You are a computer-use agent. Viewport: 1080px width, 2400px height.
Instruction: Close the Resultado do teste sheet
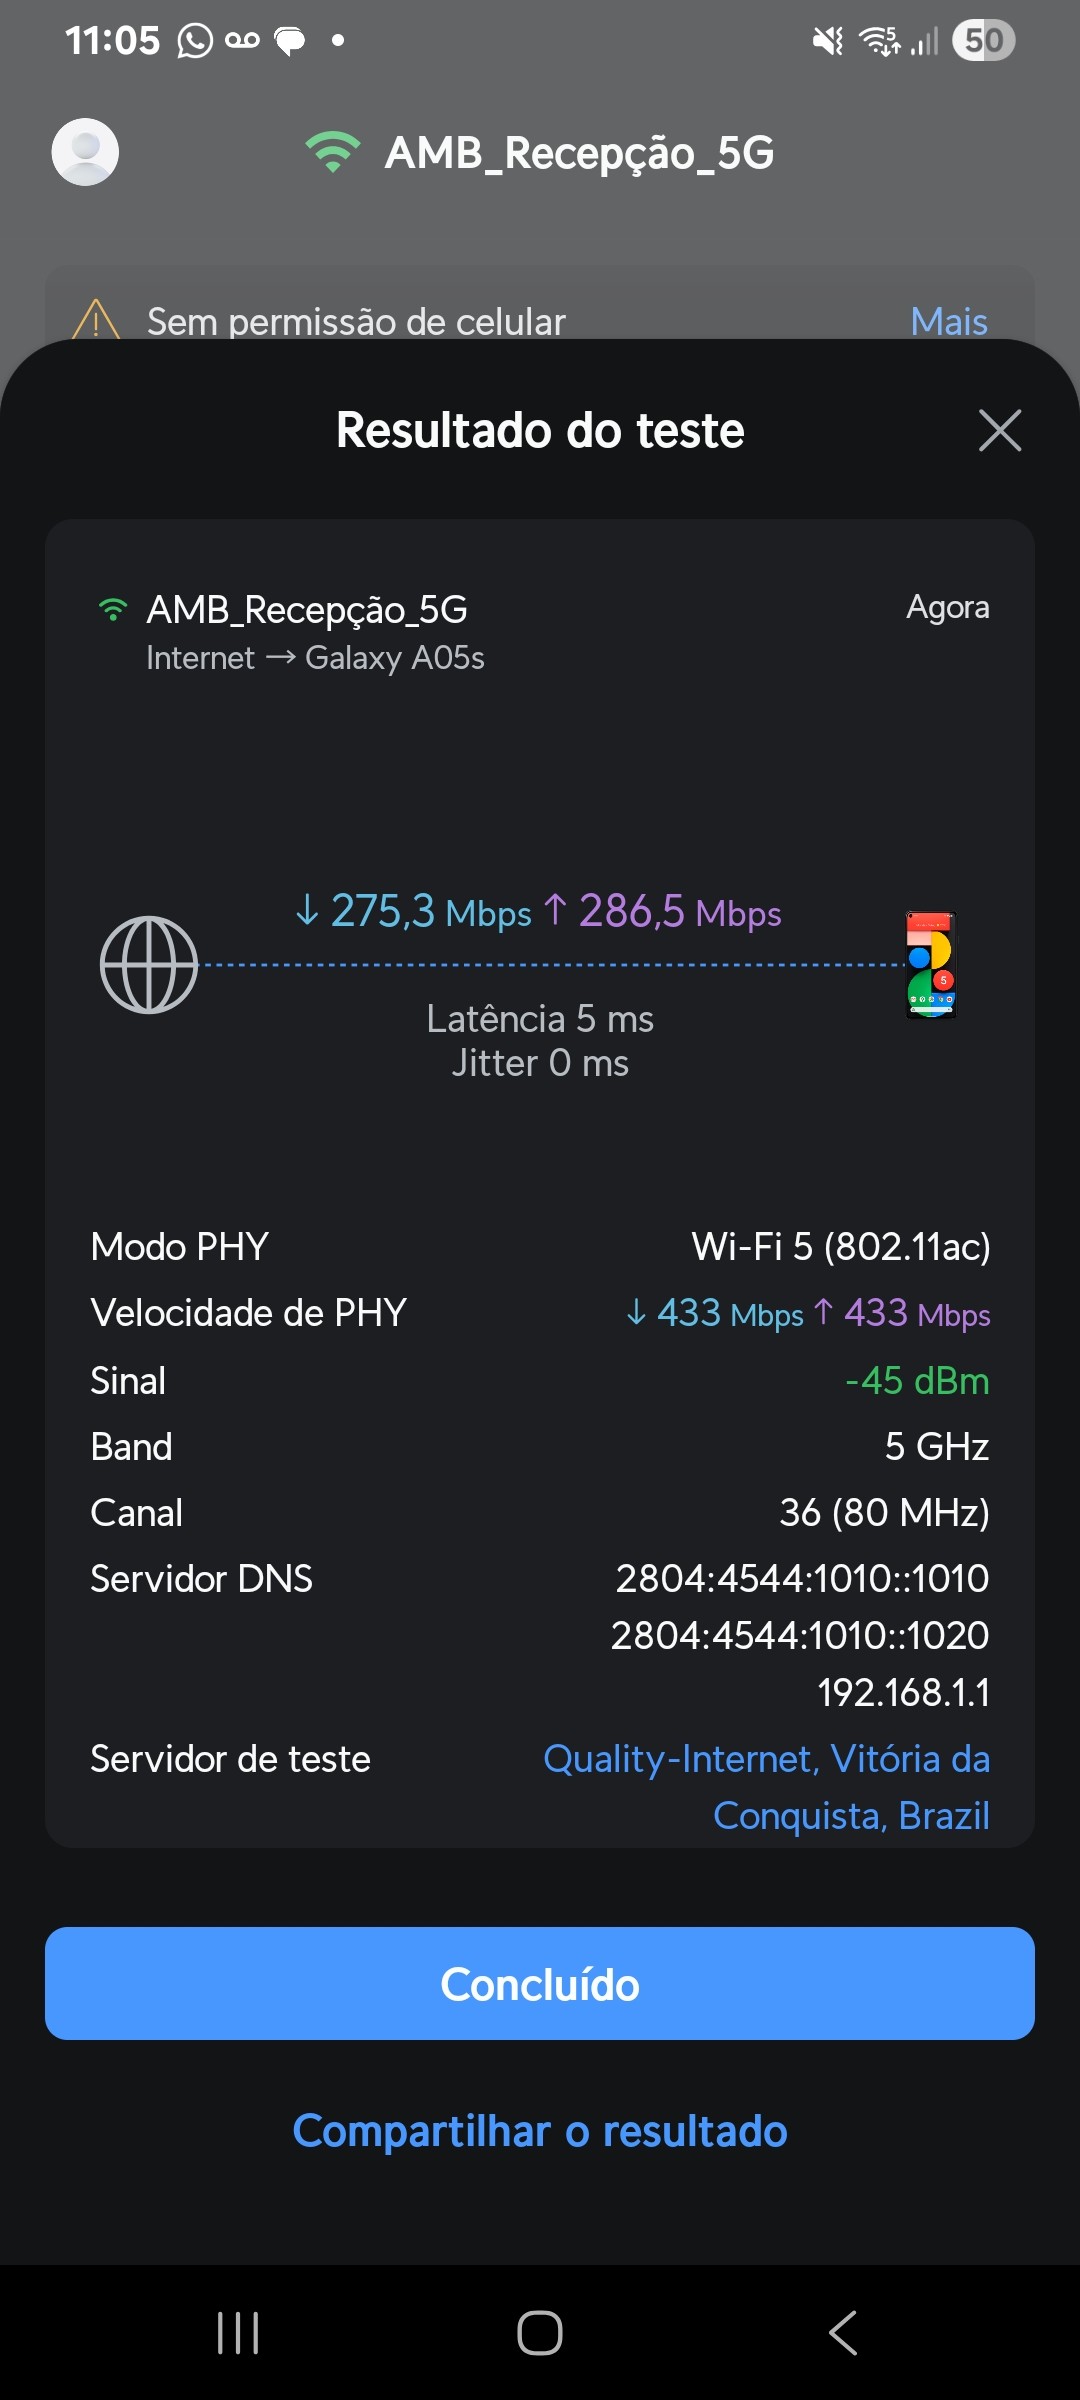(999, 431)
